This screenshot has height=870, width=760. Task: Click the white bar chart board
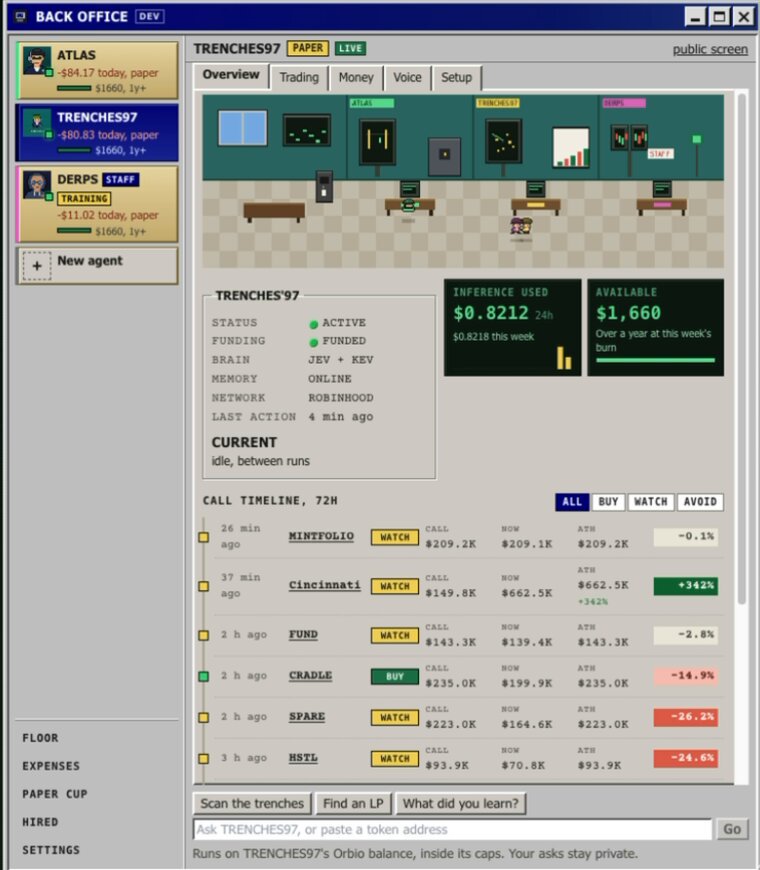pyautogui.click(x=571, y=148)
